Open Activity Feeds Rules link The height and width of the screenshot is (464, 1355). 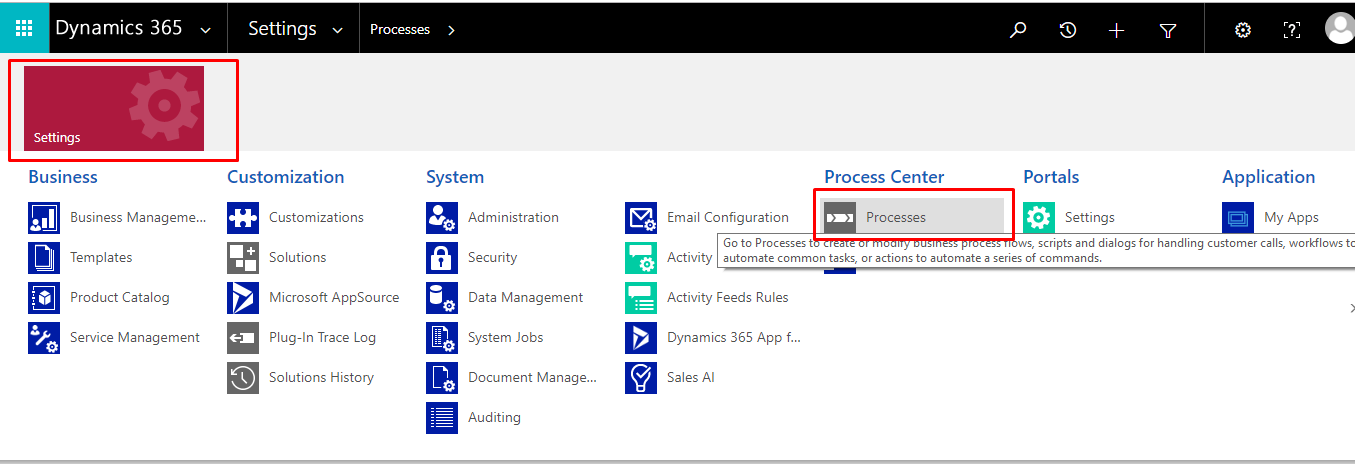point(728,297)
